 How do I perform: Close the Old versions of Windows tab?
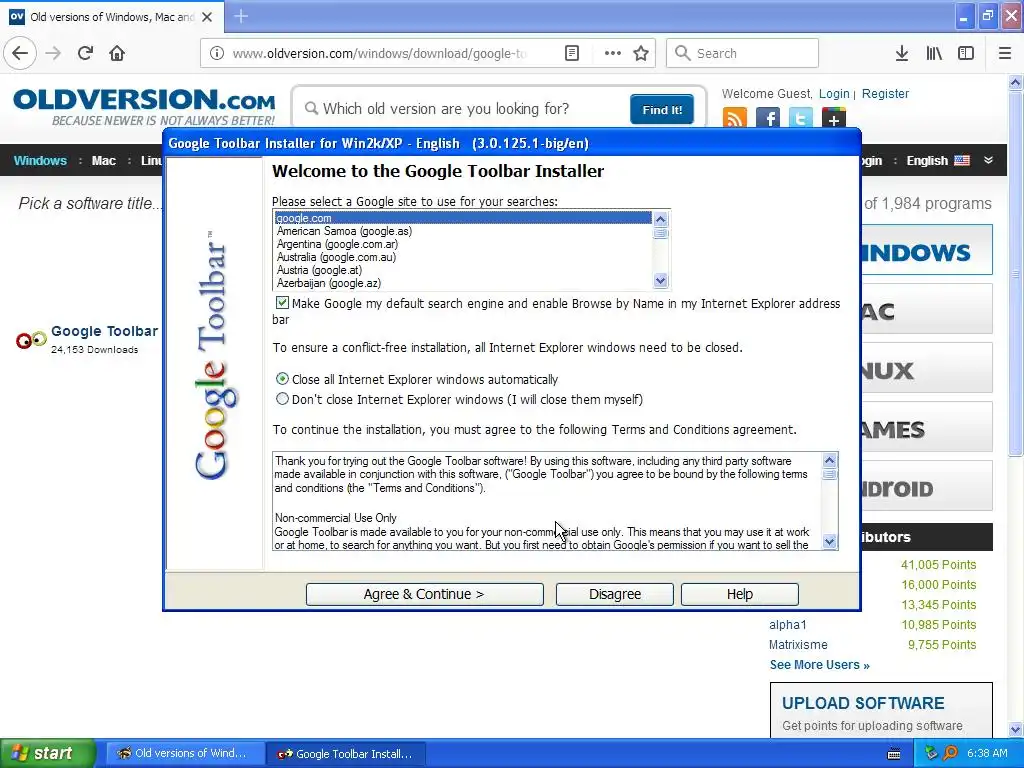point(207,17)
